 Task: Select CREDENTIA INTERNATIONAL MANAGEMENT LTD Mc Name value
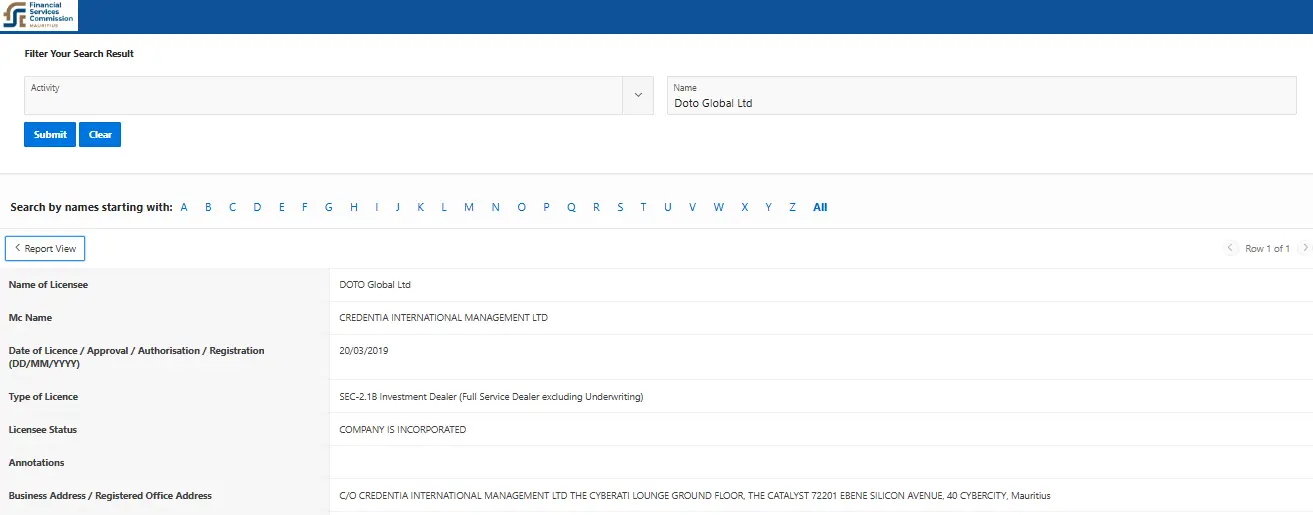click(x=444, y=318)
